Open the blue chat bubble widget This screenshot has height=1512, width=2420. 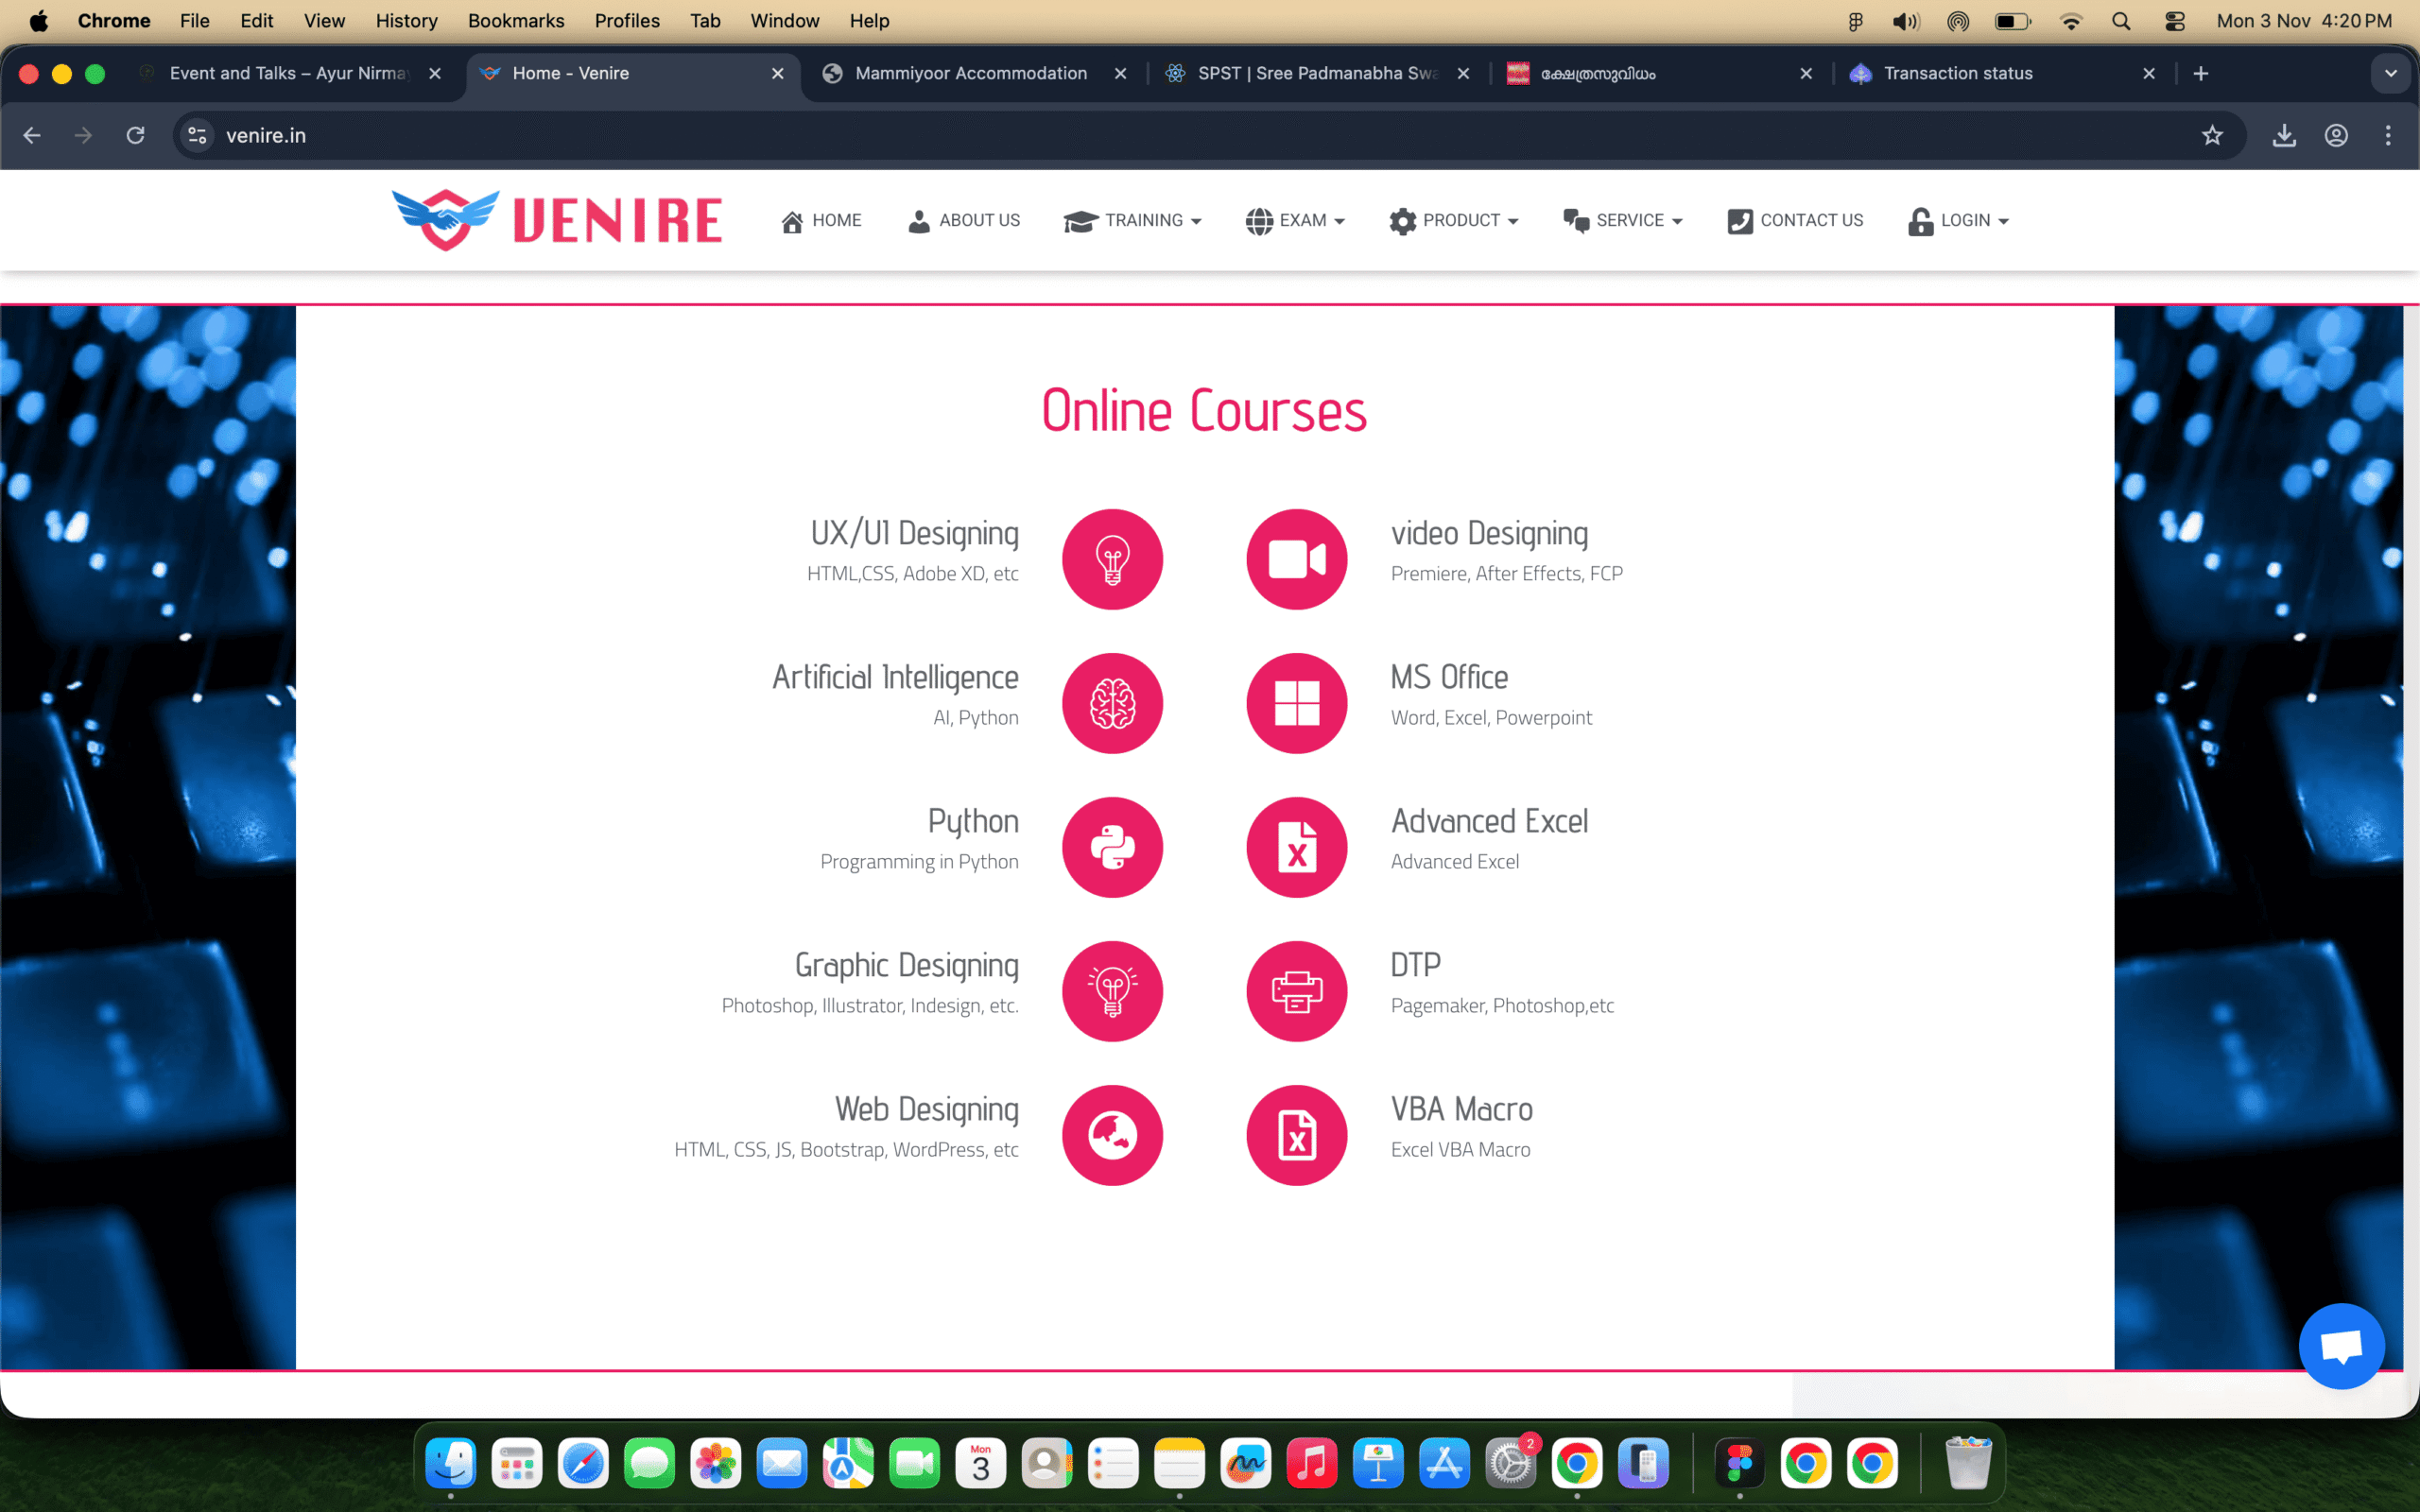[2341, 1346]
